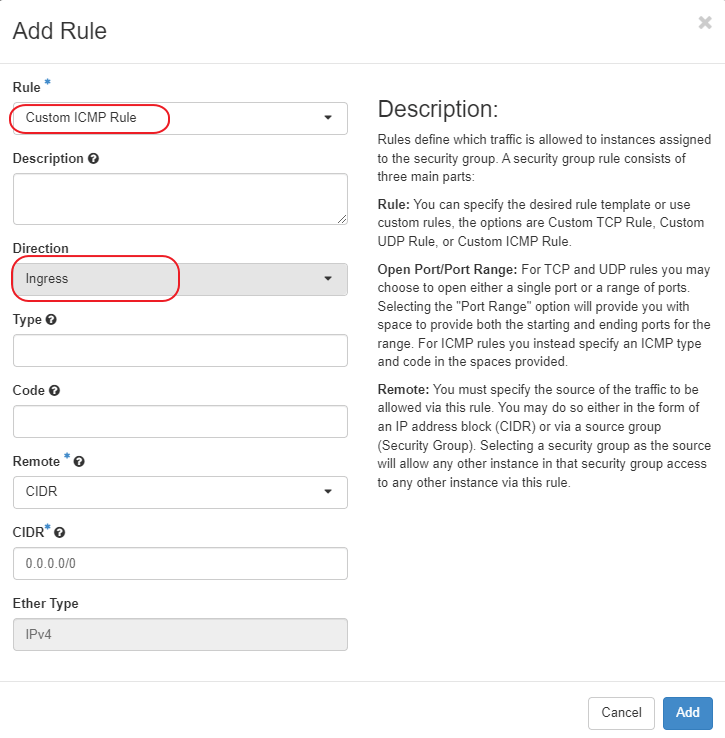
Task: Expand the Direction dropdown set to Ingress
Action: [x=180, y=279]
